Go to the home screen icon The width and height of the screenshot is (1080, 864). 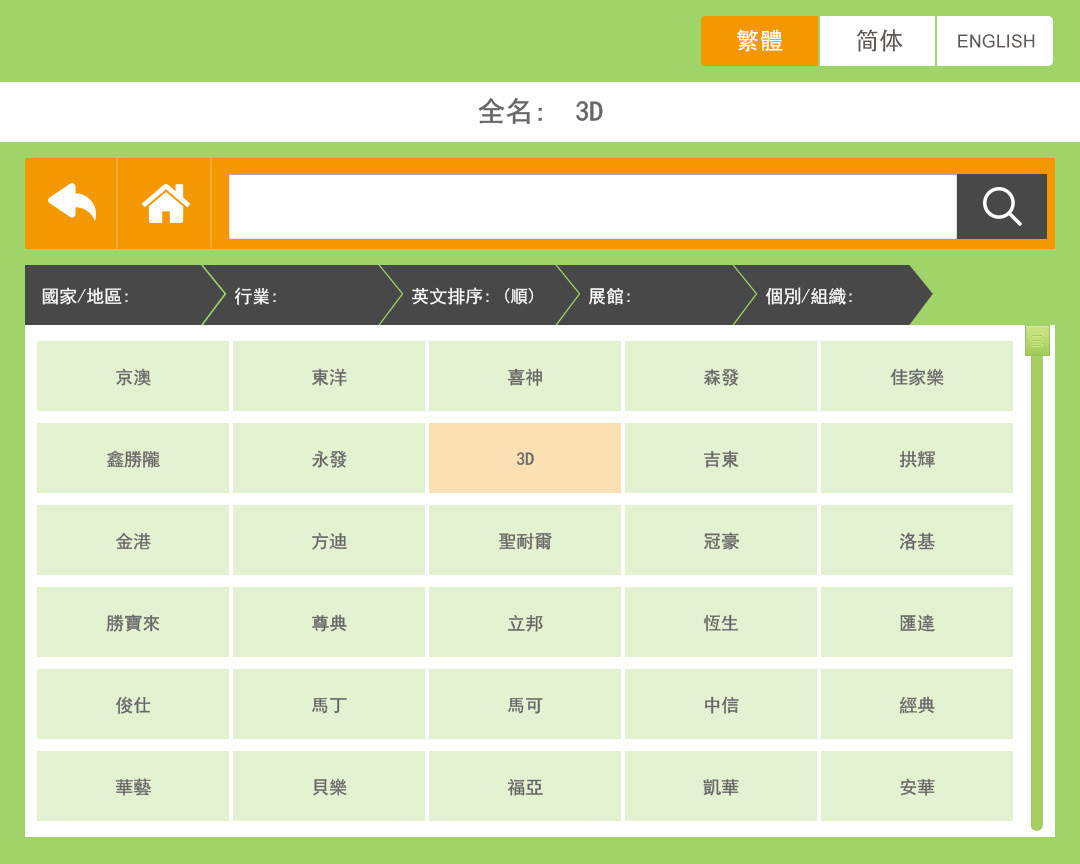pyautogui.click(x=165, y=203)
